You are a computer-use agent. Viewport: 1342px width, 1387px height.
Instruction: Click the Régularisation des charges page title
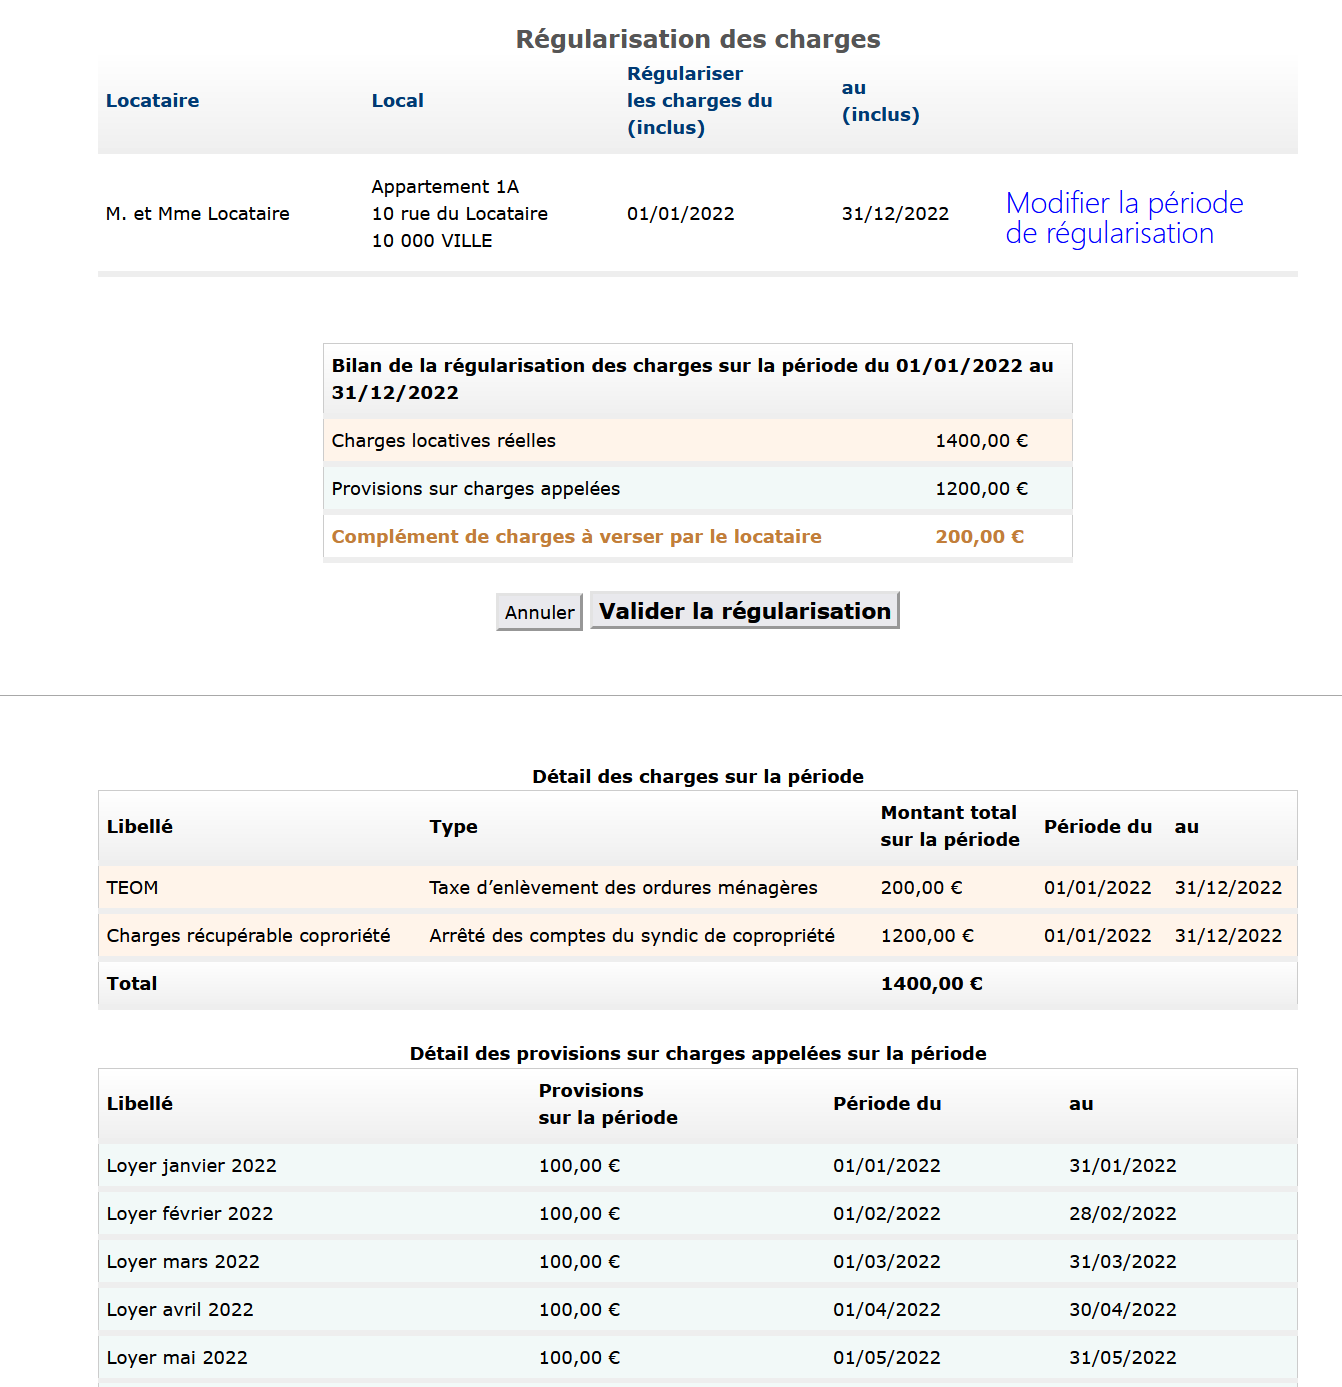click(x=698, y=39)
